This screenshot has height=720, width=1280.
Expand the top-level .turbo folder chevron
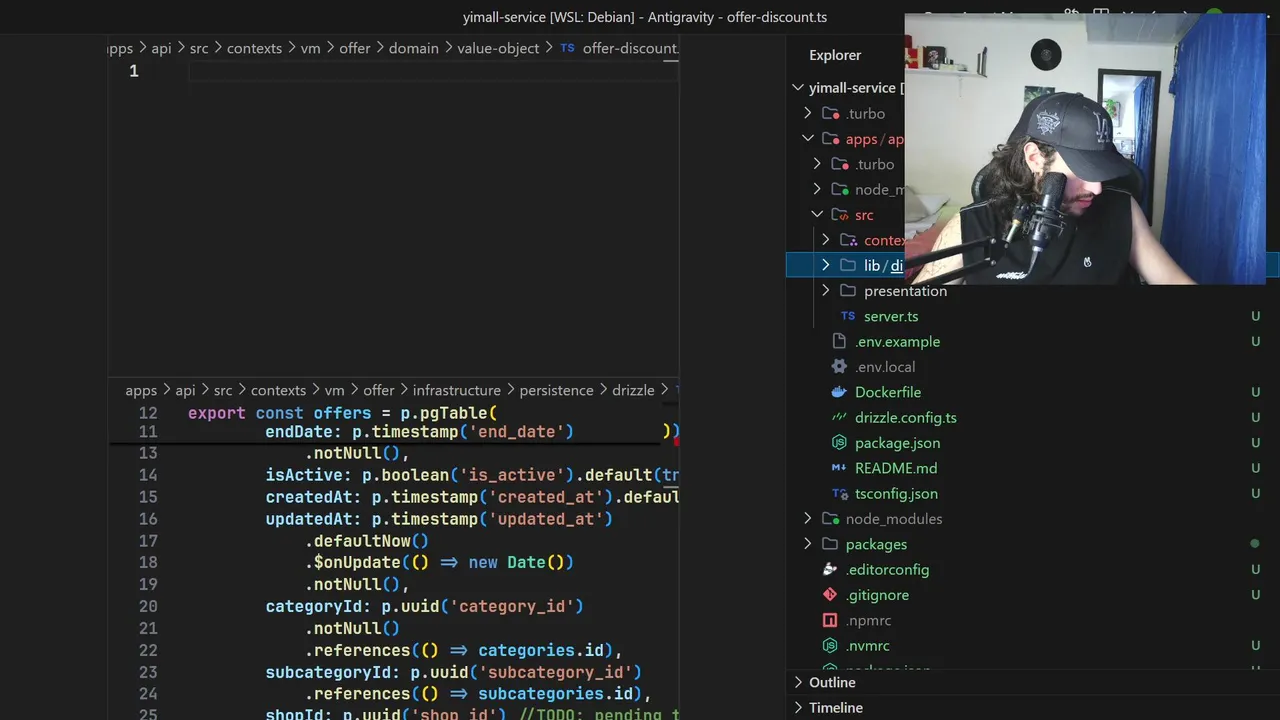click(808, 113)
